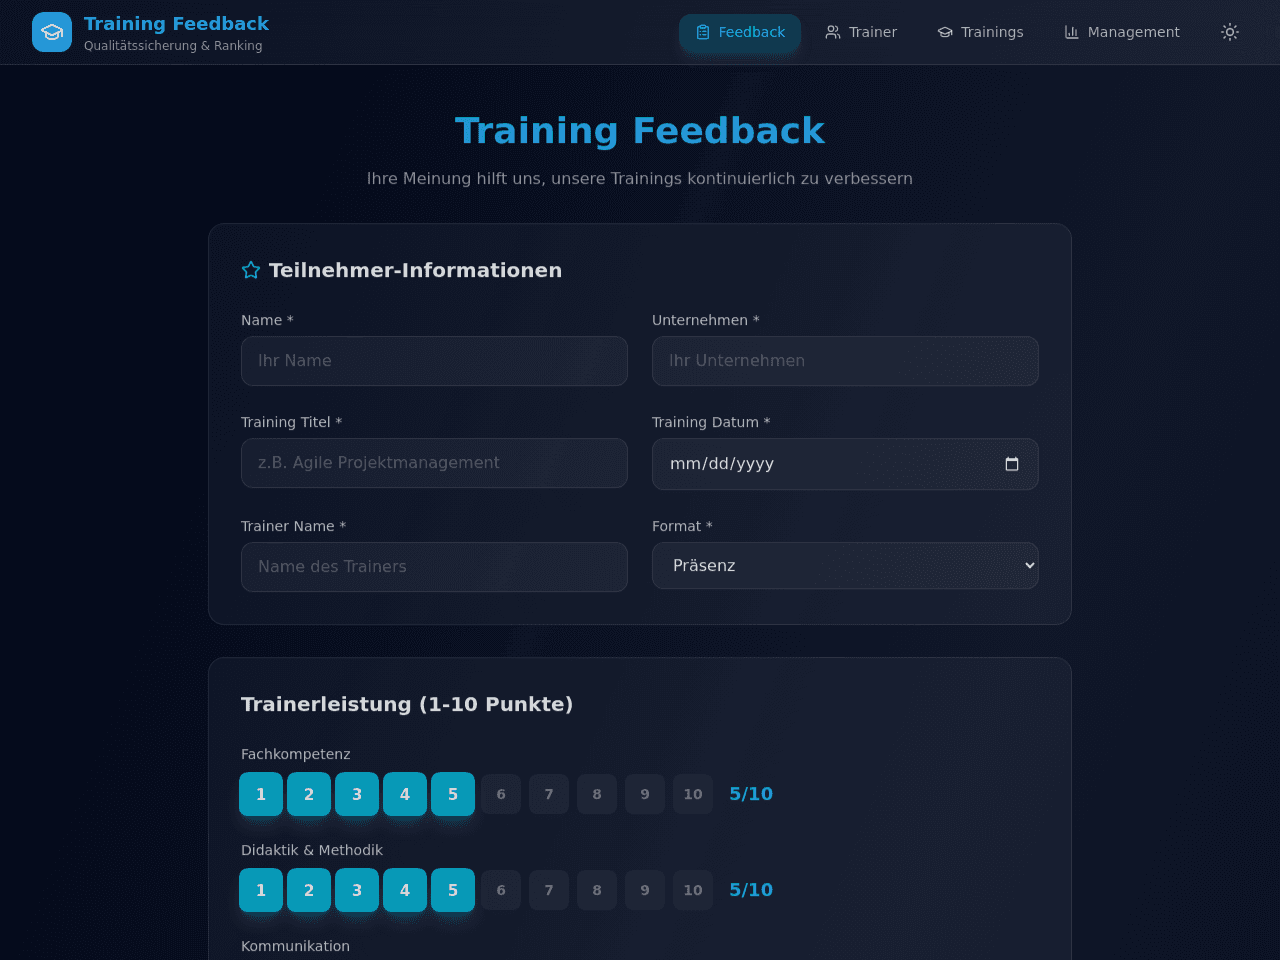
Task: Rate Didaktik & Methodik with 2
Action: pyautogui.click(x=309, y=890)
